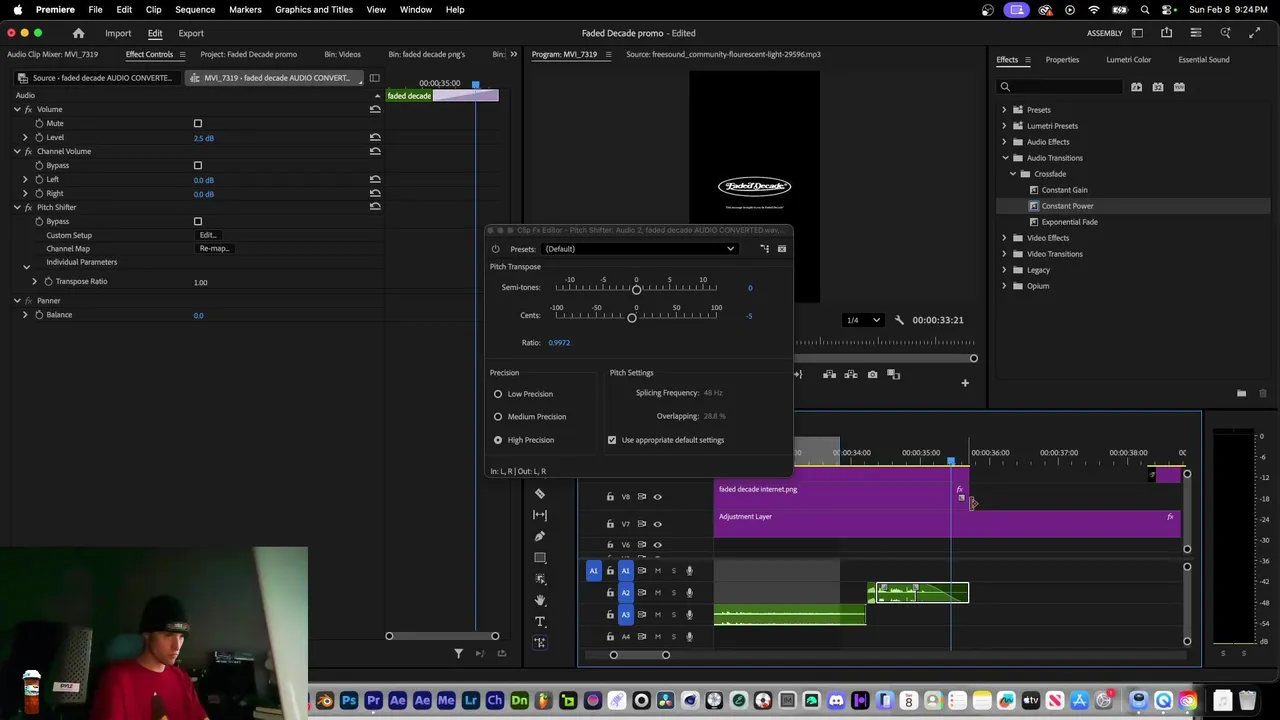Open Photoshop from the Dock
This screenshot has height=720, width=1280.
[x=349, y=701]
